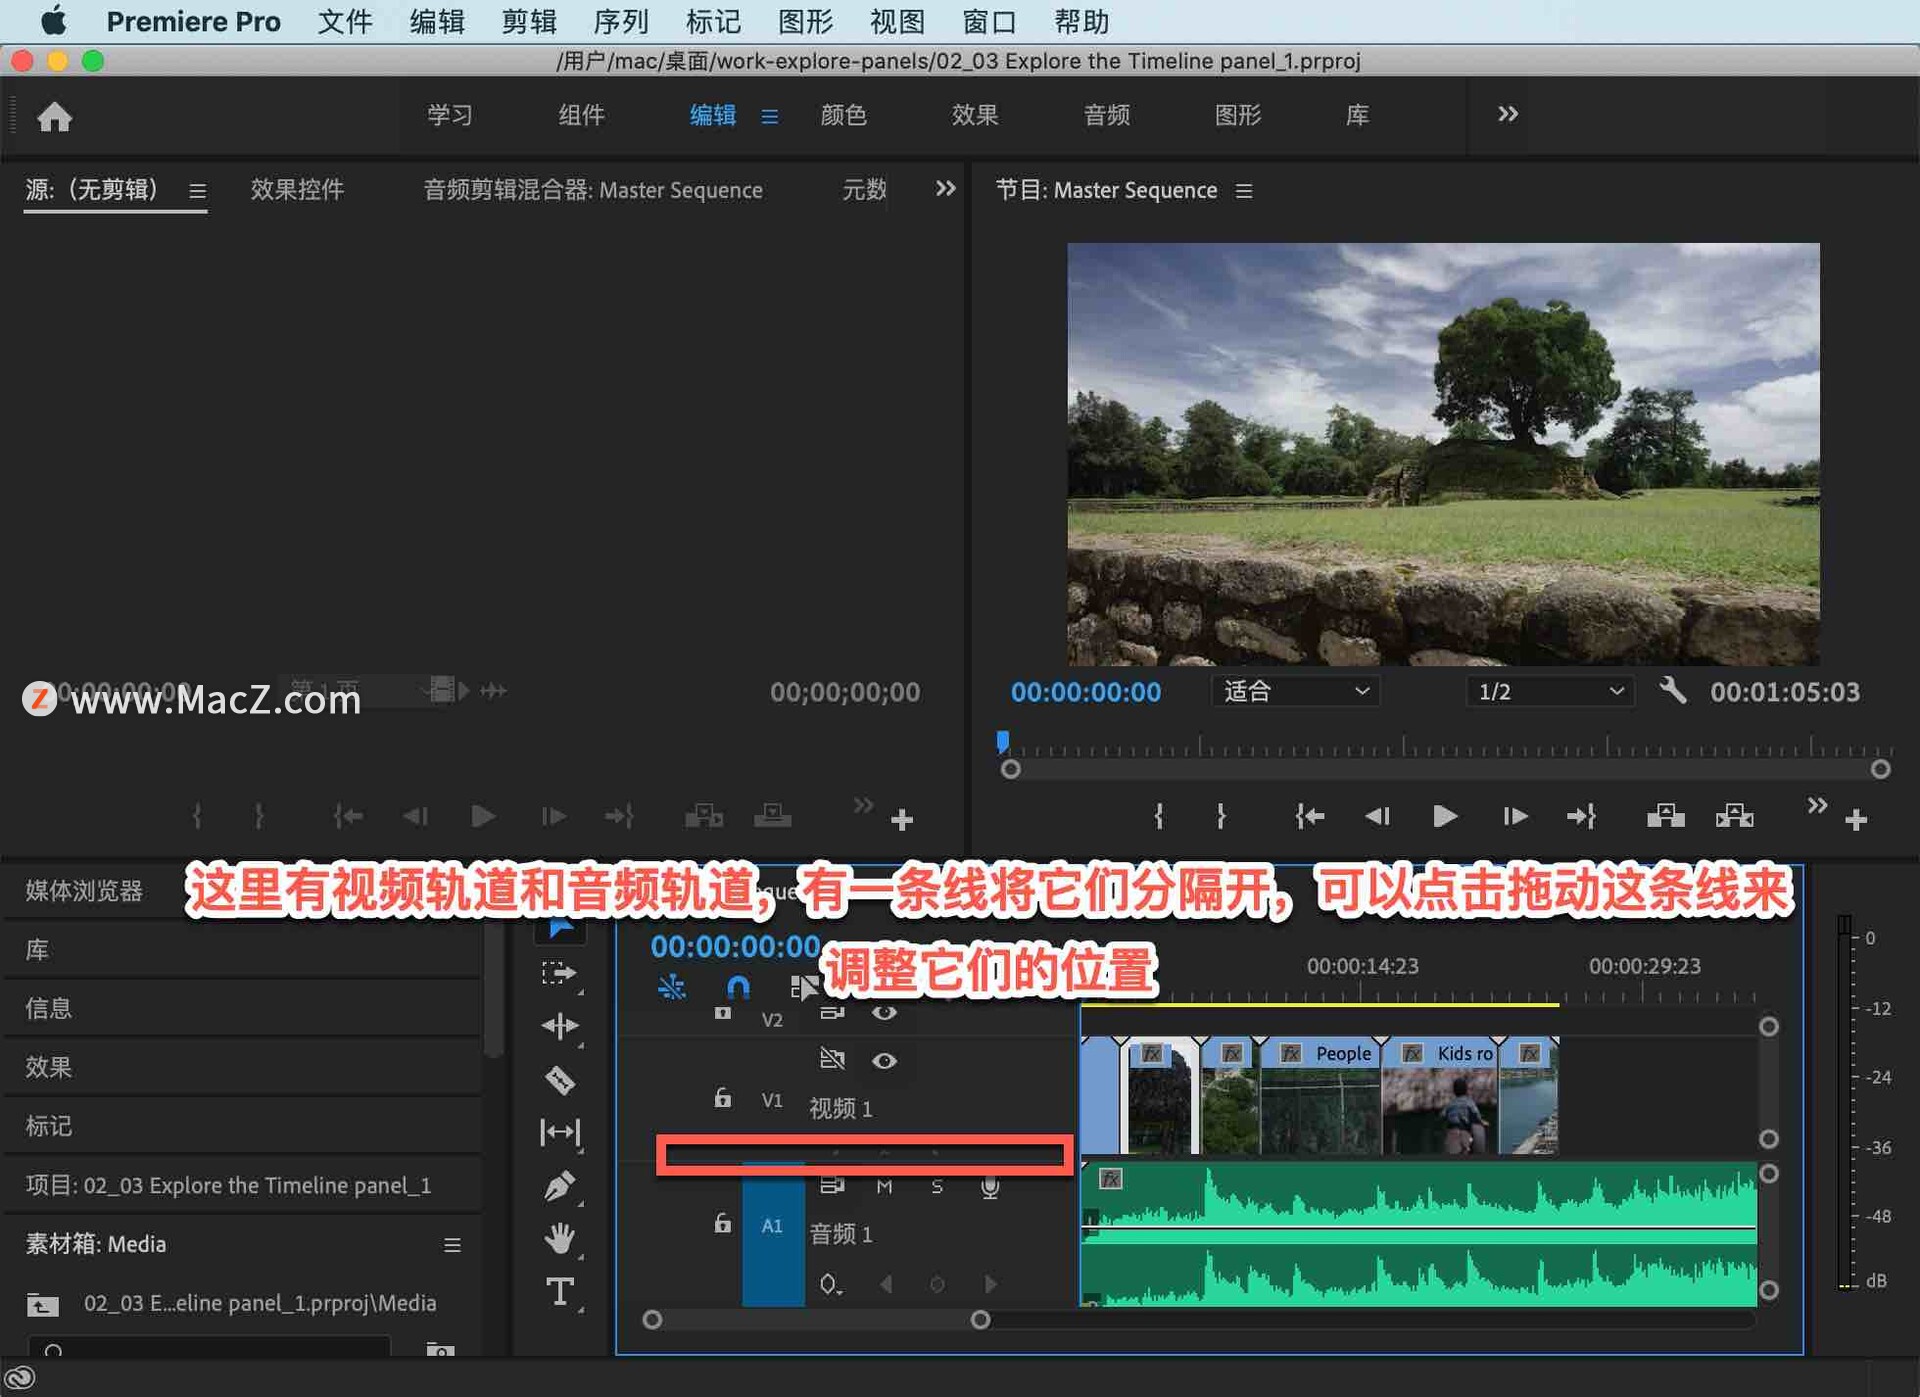Click timeline horizontal zoom scrollbar handle

coord(980,1320)
